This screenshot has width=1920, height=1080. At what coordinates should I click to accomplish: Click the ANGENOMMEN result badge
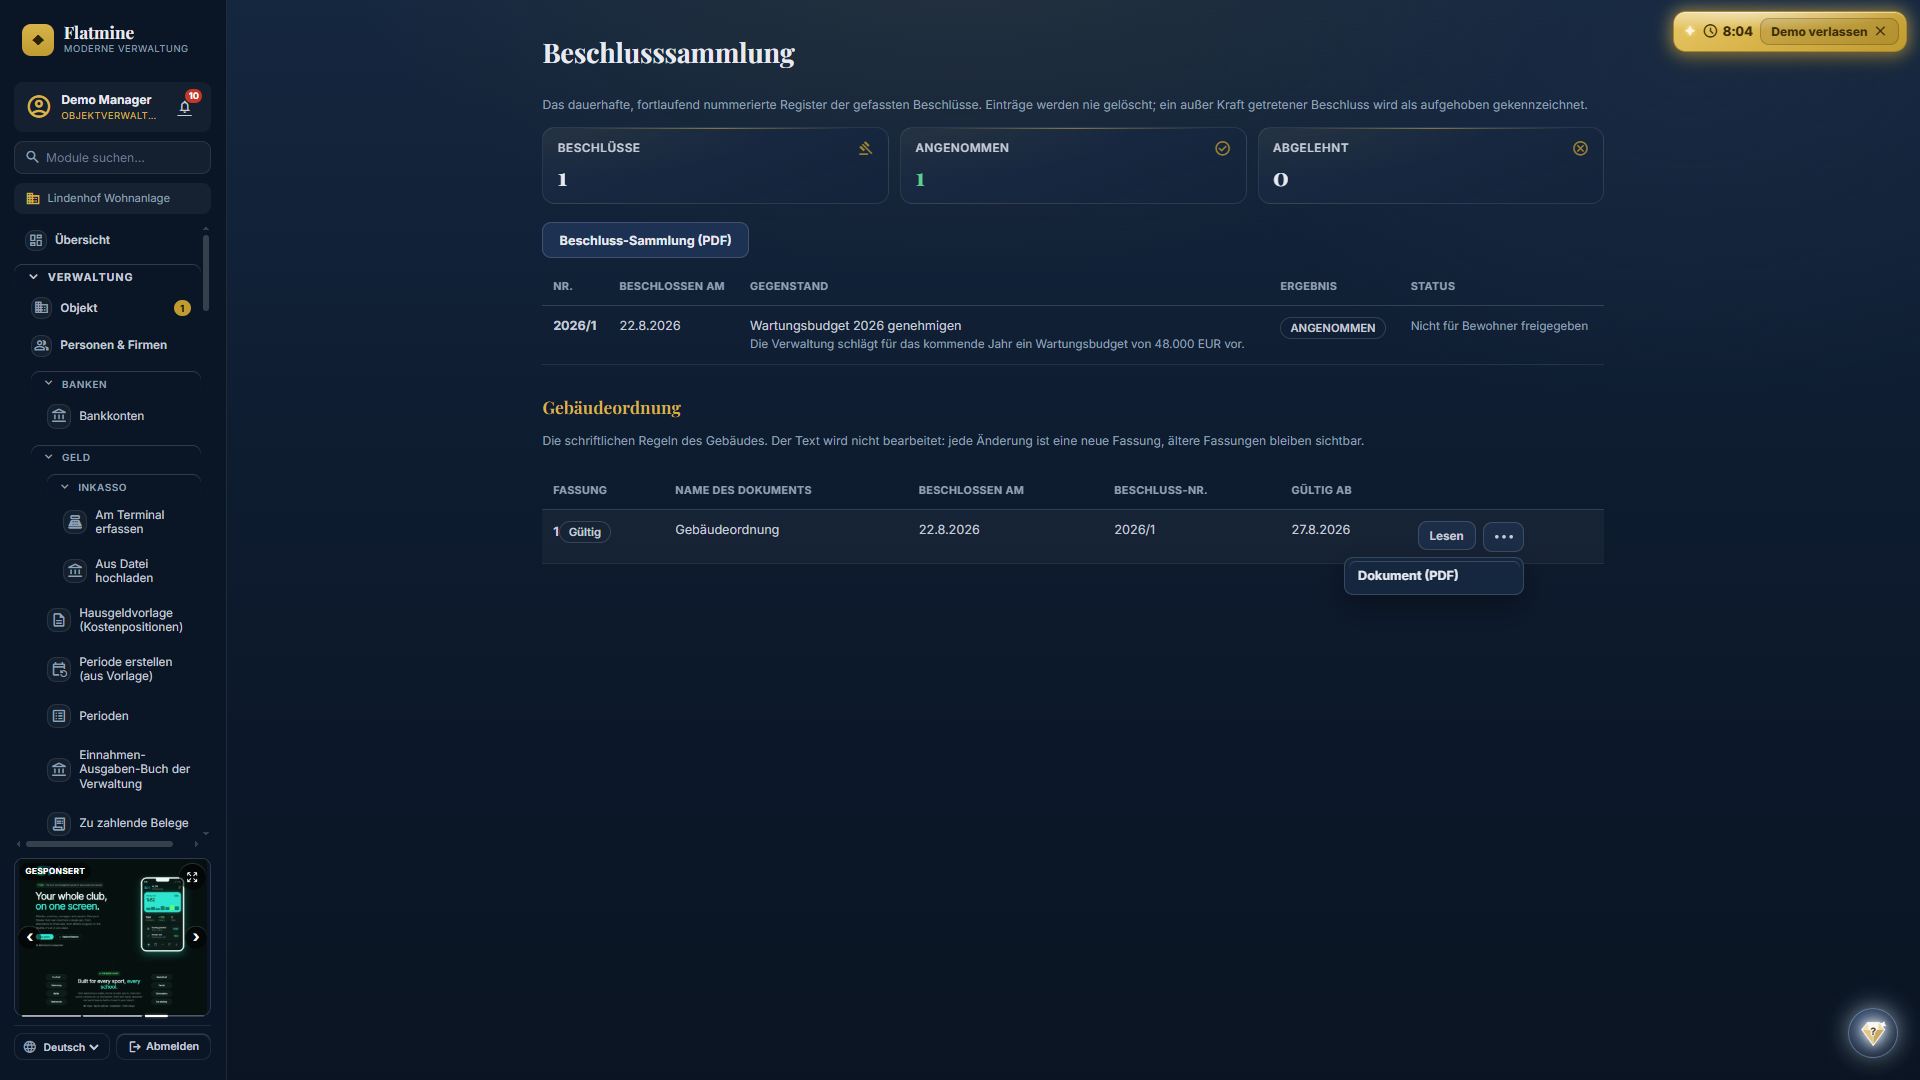coord(1332,328)
